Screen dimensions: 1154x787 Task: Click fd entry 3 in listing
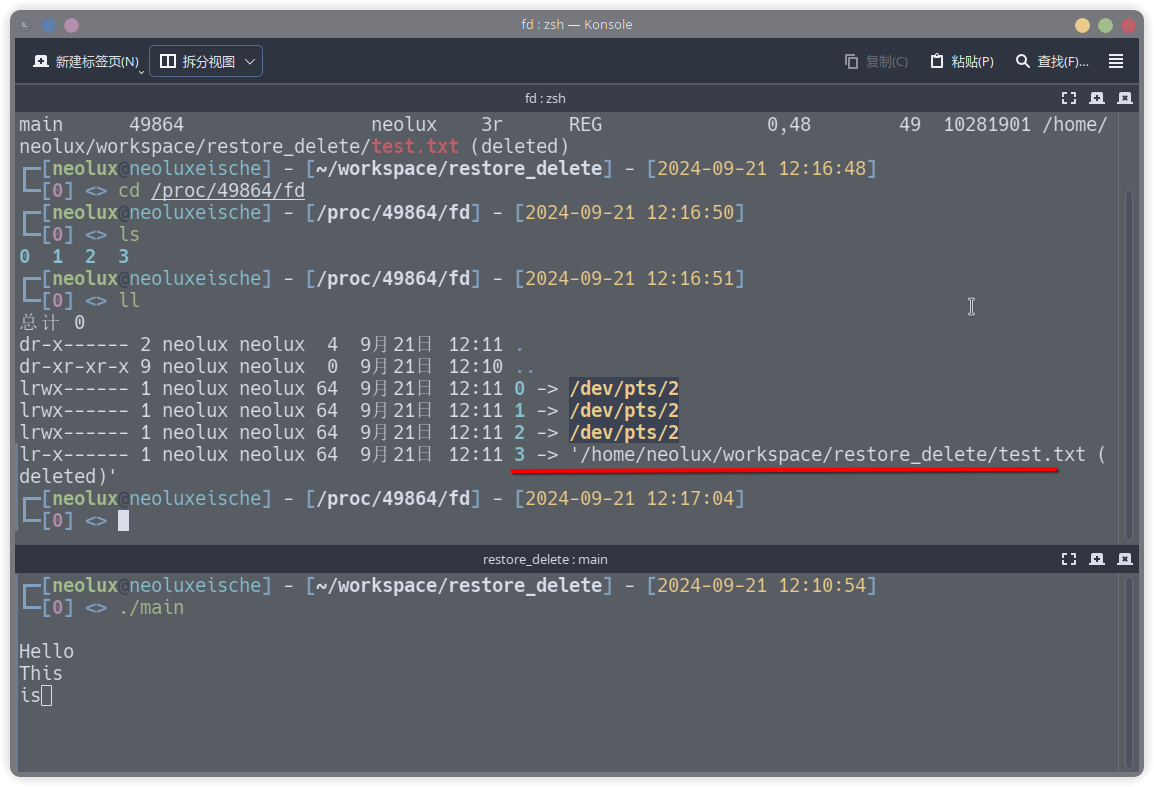(520, 454)
